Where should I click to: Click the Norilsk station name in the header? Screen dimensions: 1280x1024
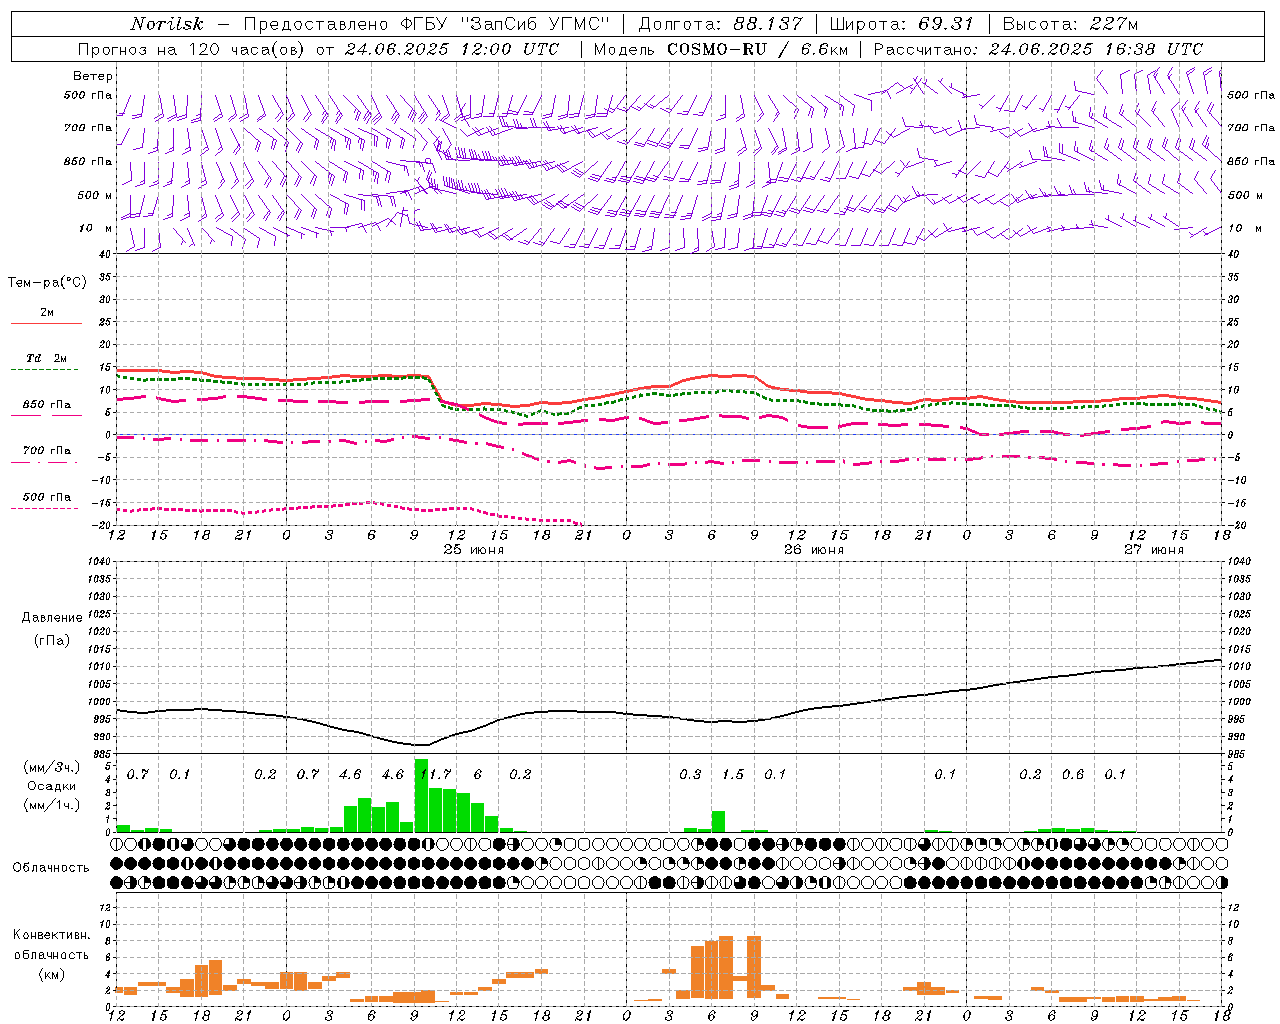[x=166, y=24]
